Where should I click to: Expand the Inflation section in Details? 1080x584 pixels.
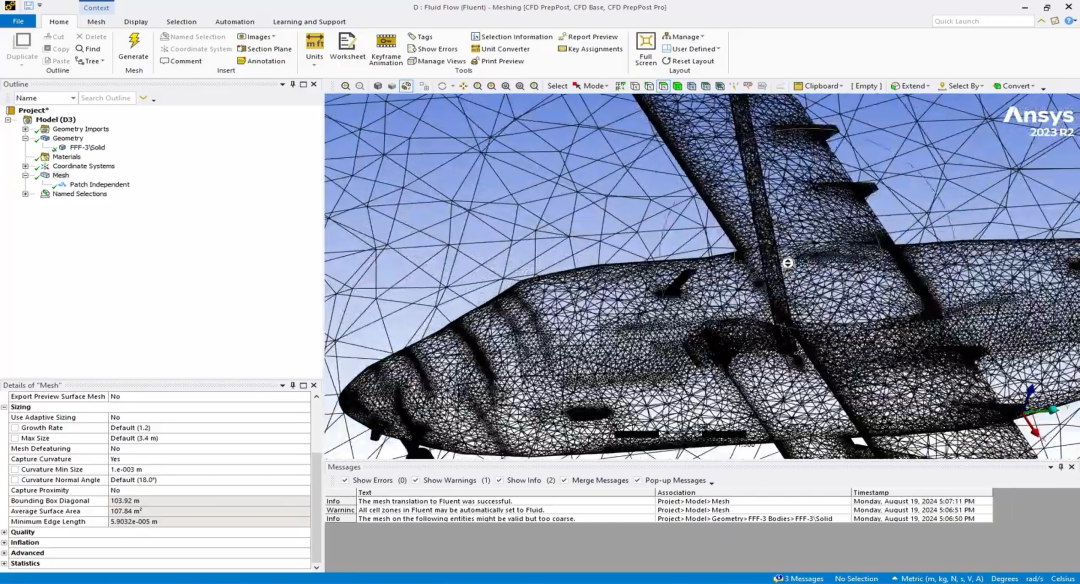(4, 543)
